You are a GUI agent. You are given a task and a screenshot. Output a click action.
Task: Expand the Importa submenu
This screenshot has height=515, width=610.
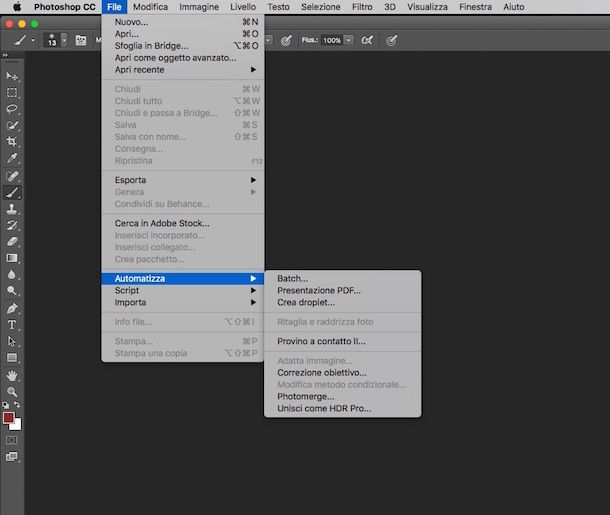[x=183, y=302]
